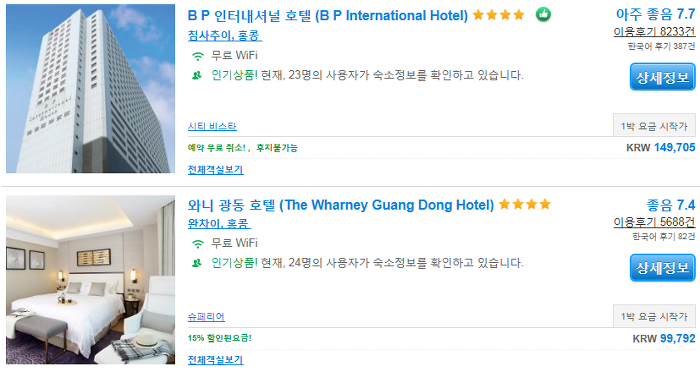
Task: Click BP International Hotel star rating
Action: point(499,15)
